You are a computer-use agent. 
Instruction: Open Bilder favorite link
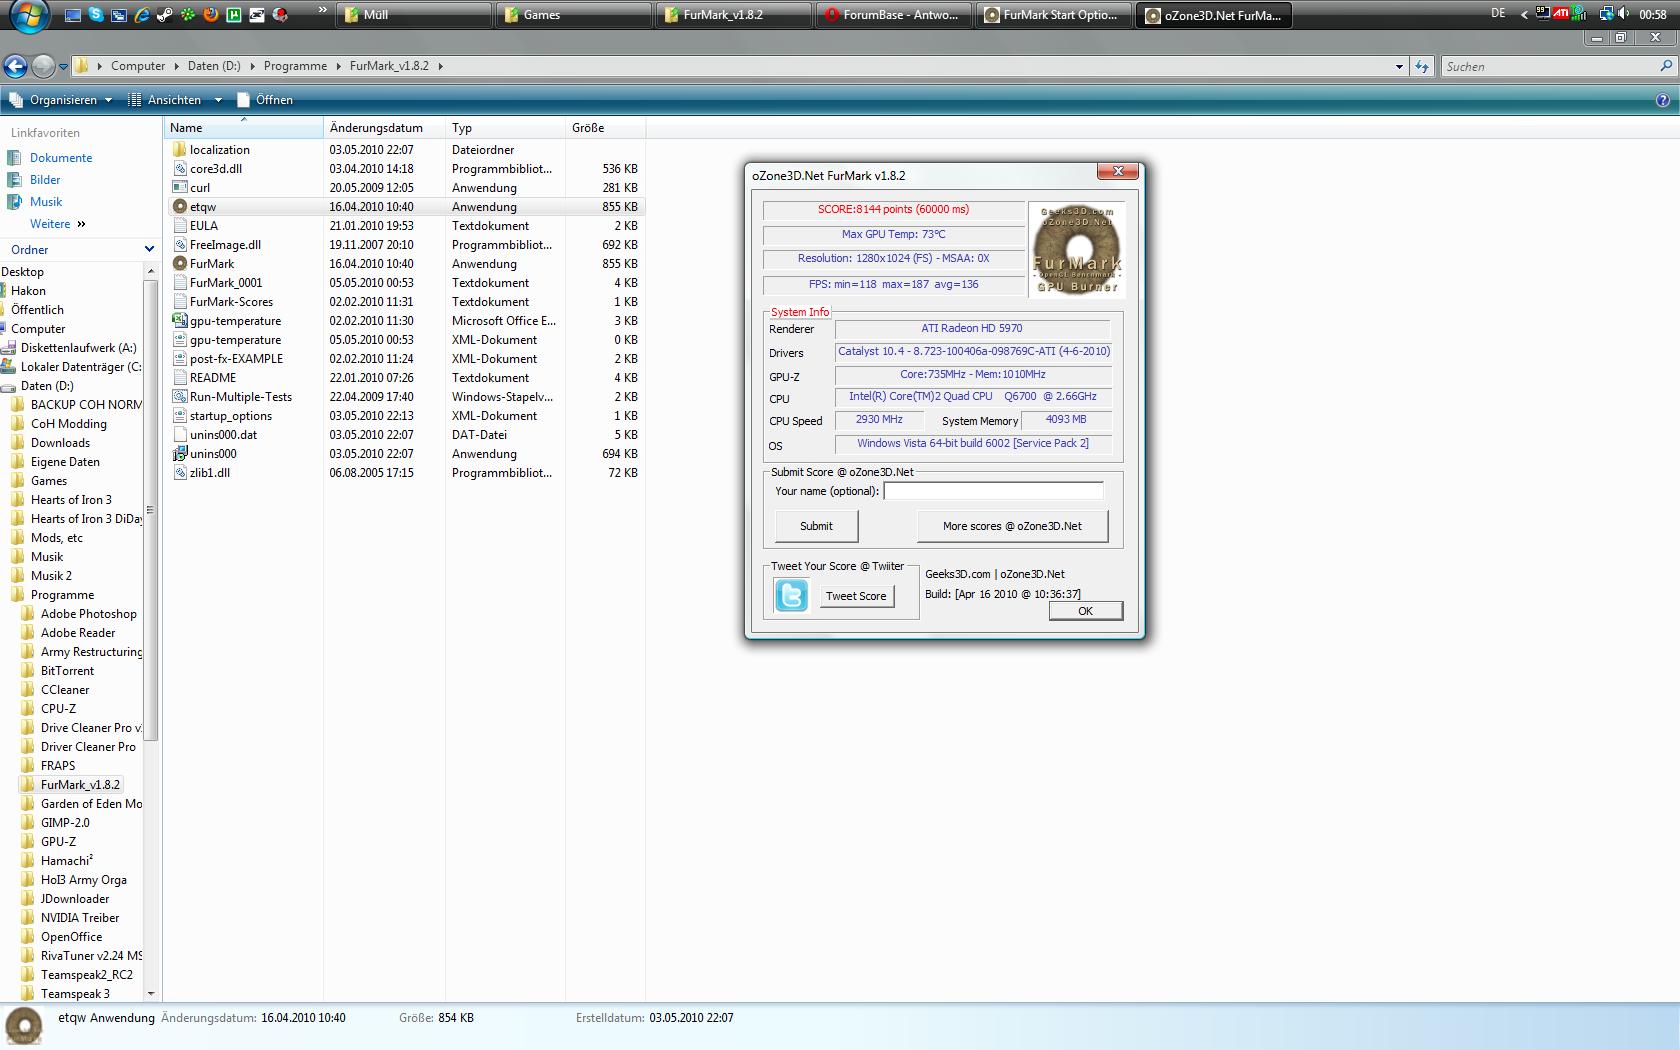(45, 180)
